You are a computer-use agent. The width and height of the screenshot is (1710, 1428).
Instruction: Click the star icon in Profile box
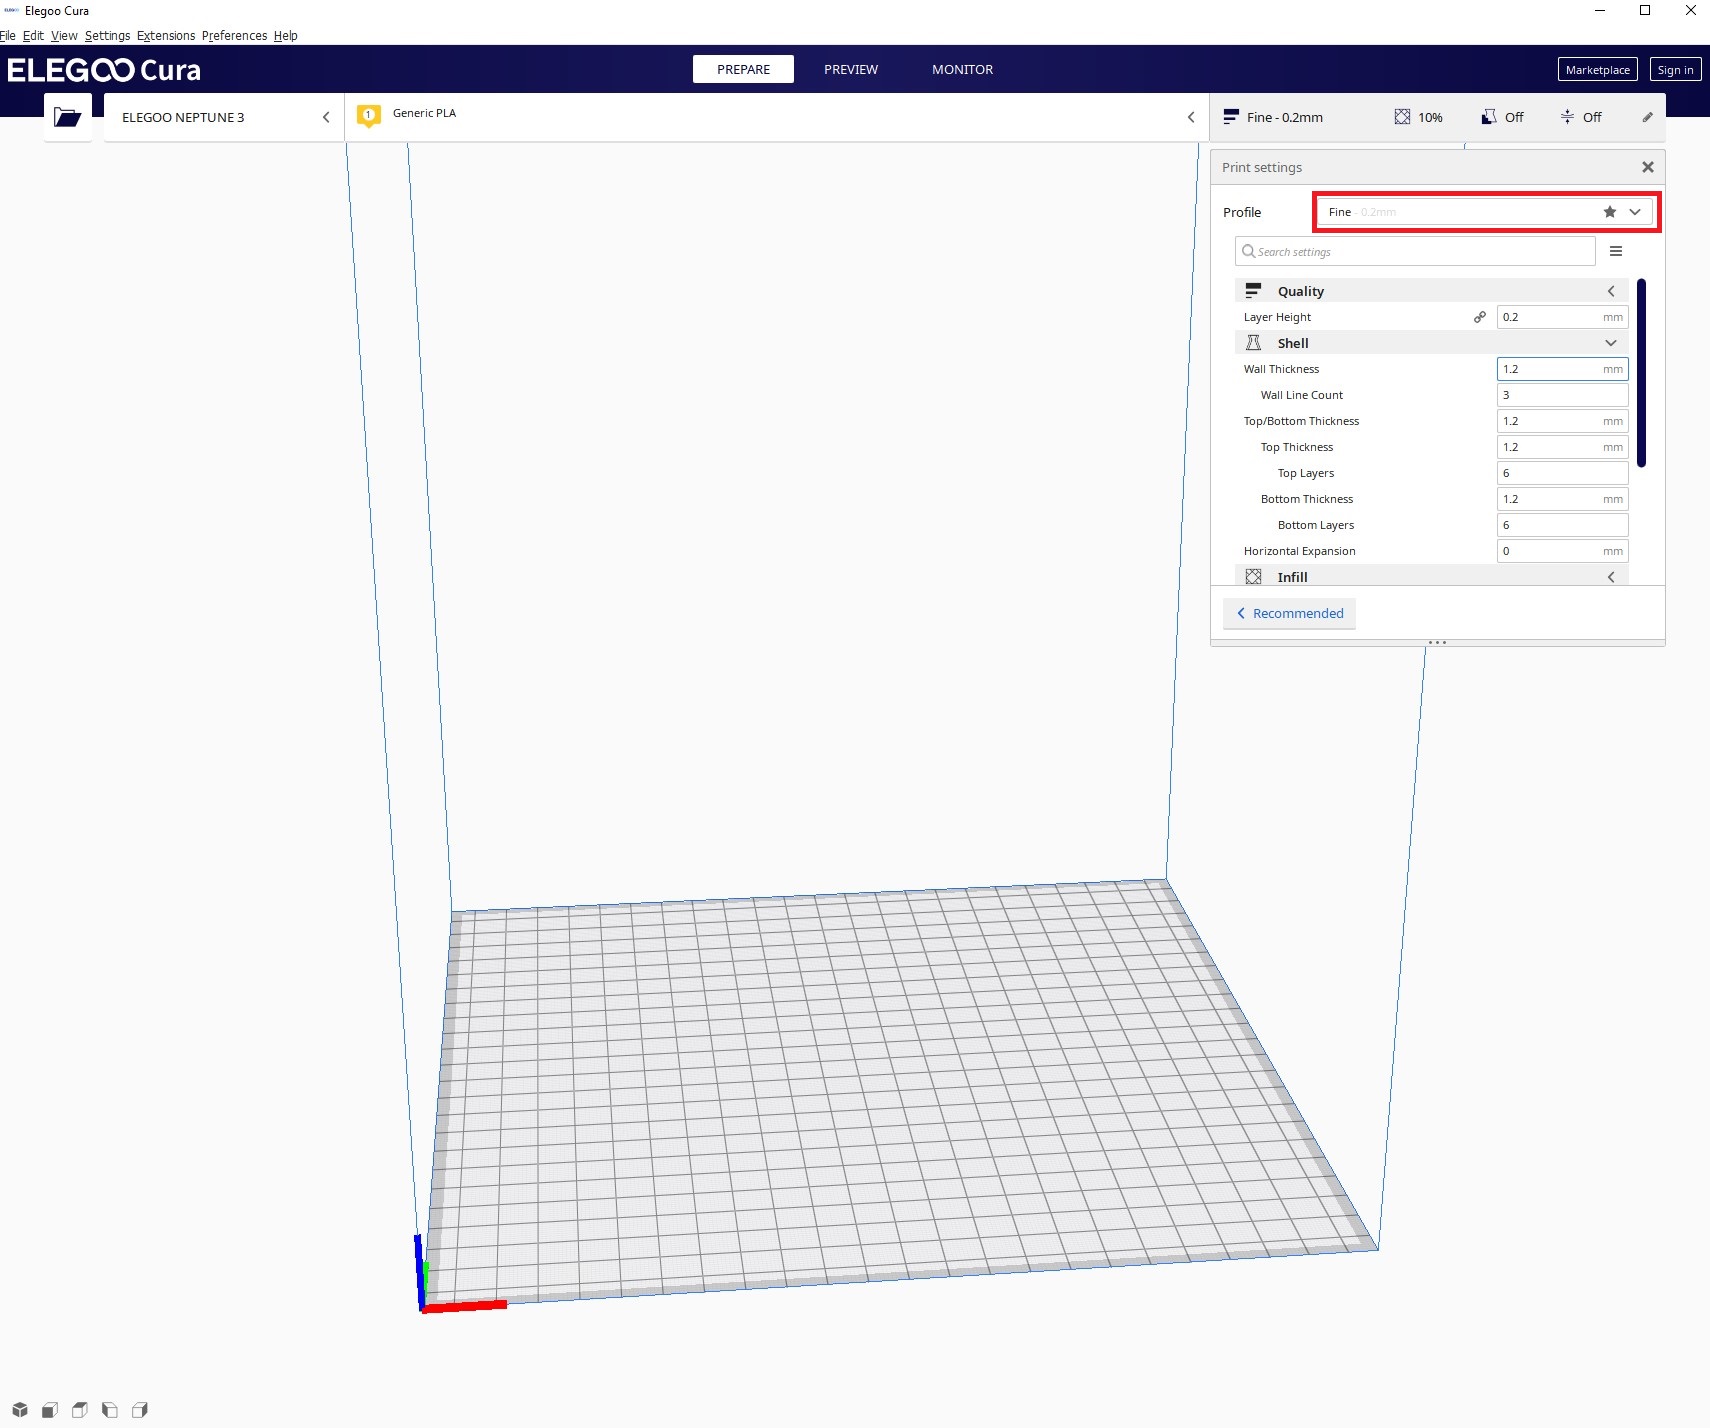coord(1610,212)
